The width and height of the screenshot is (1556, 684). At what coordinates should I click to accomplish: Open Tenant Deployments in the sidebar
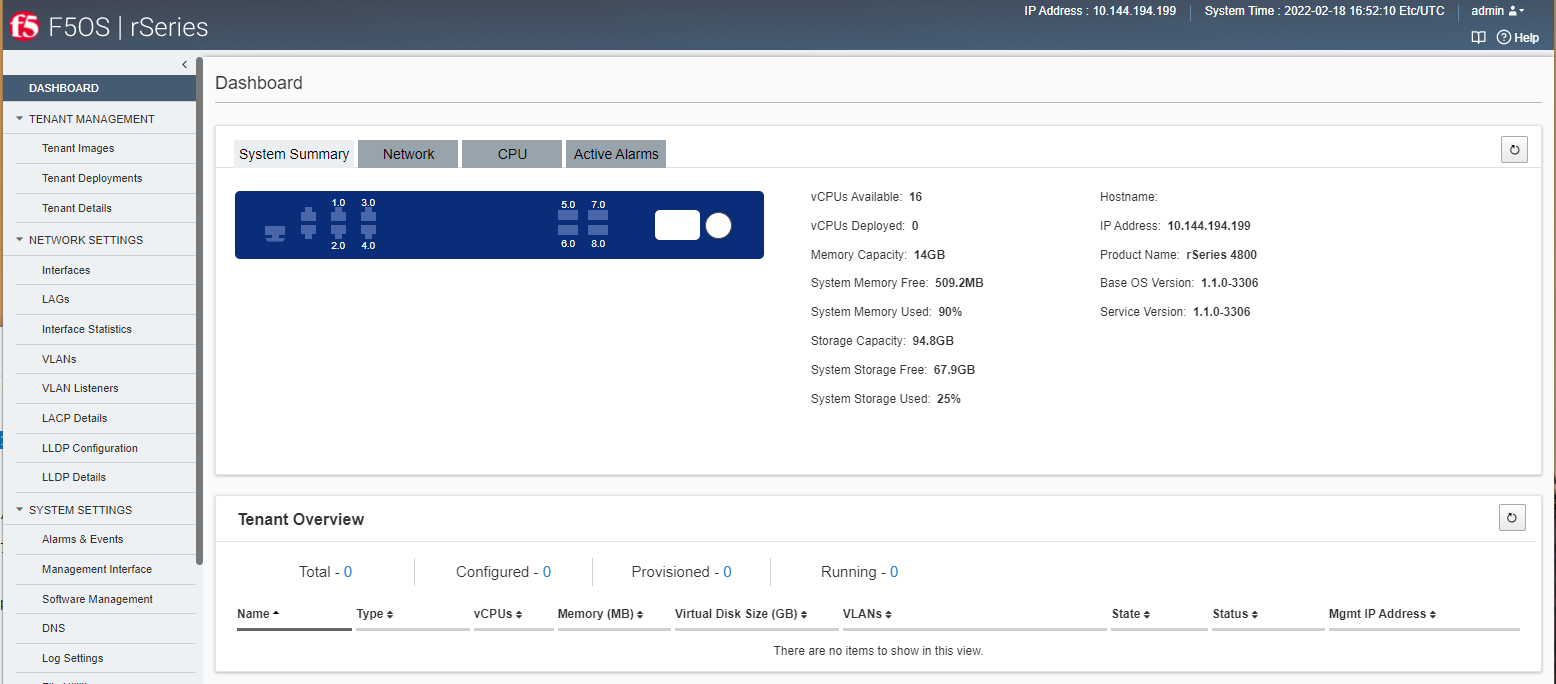point(92,178)
